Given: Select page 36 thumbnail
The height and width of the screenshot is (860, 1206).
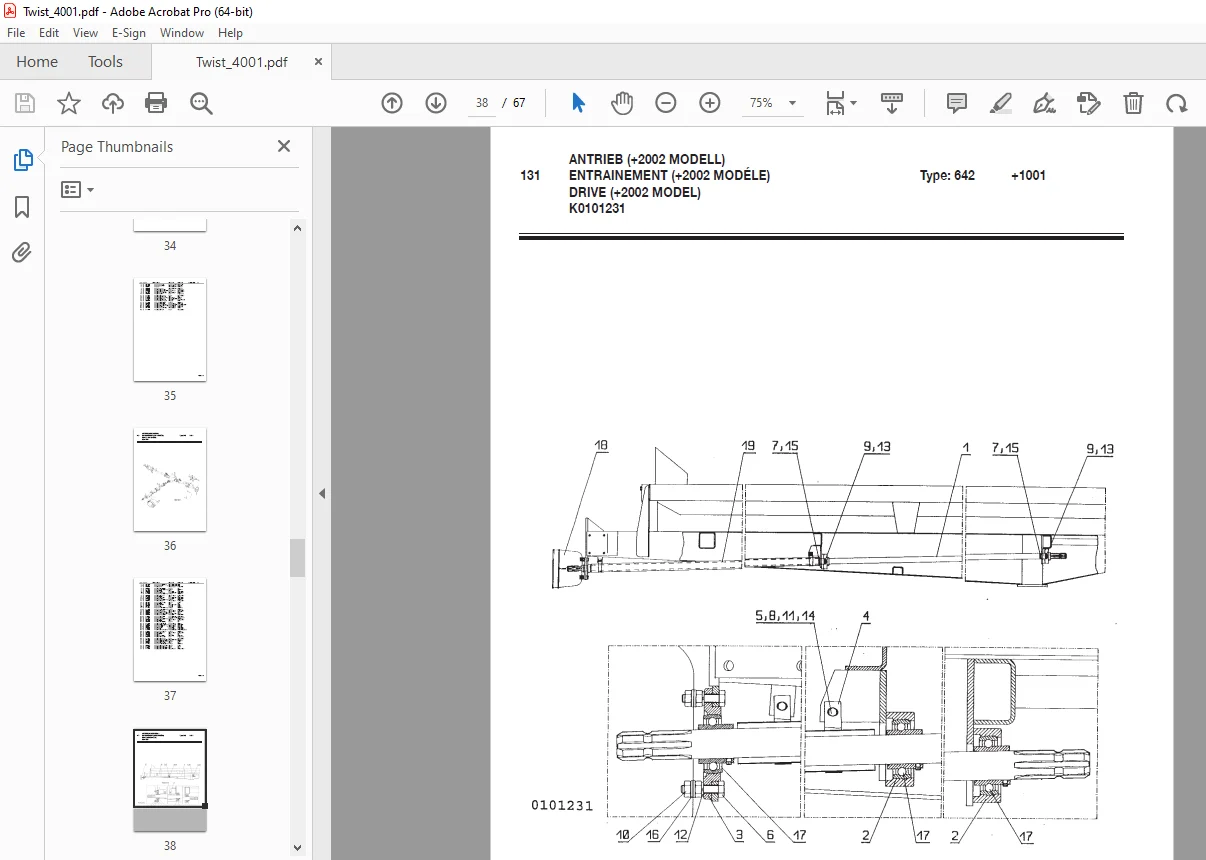Looking at the screenshot, I should [x=170, y=480].
